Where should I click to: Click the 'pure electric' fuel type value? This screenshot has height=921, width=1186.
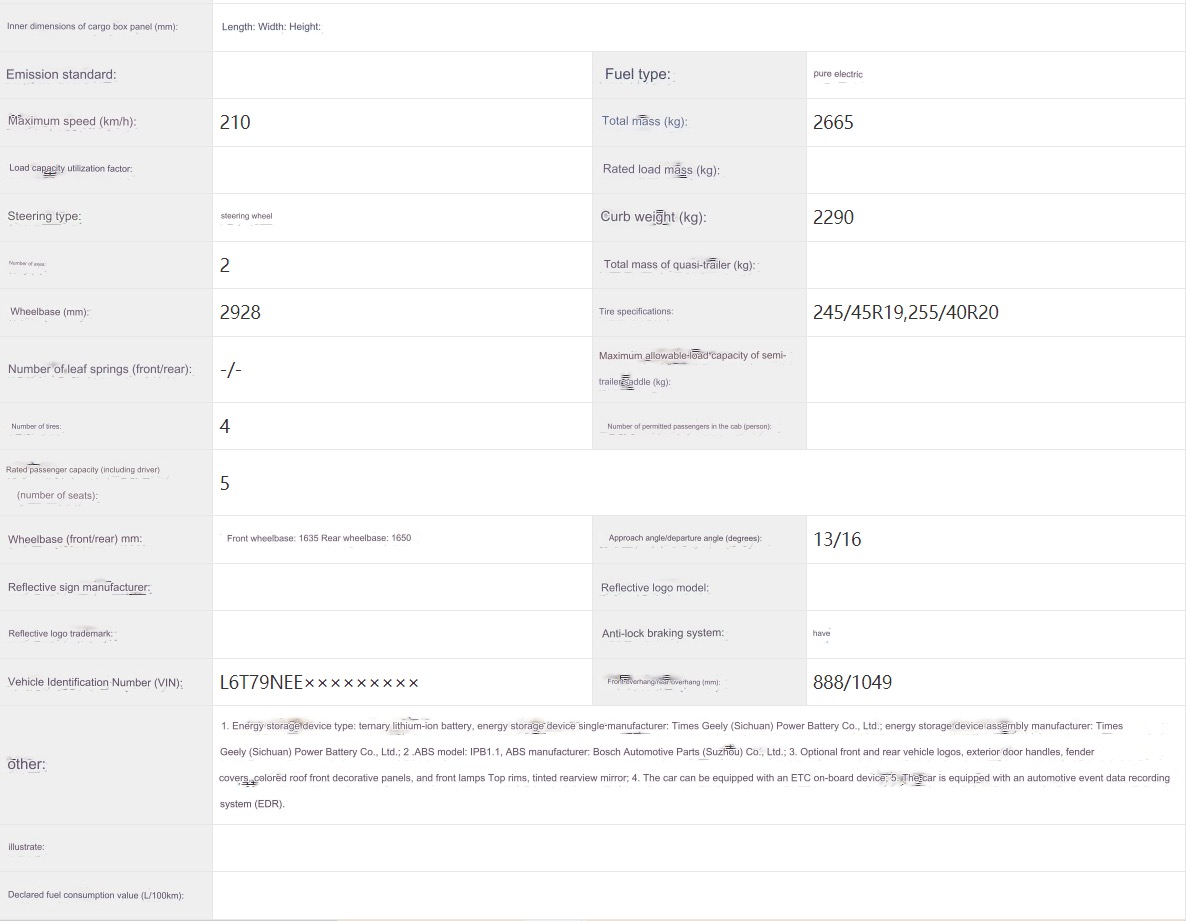838,75
